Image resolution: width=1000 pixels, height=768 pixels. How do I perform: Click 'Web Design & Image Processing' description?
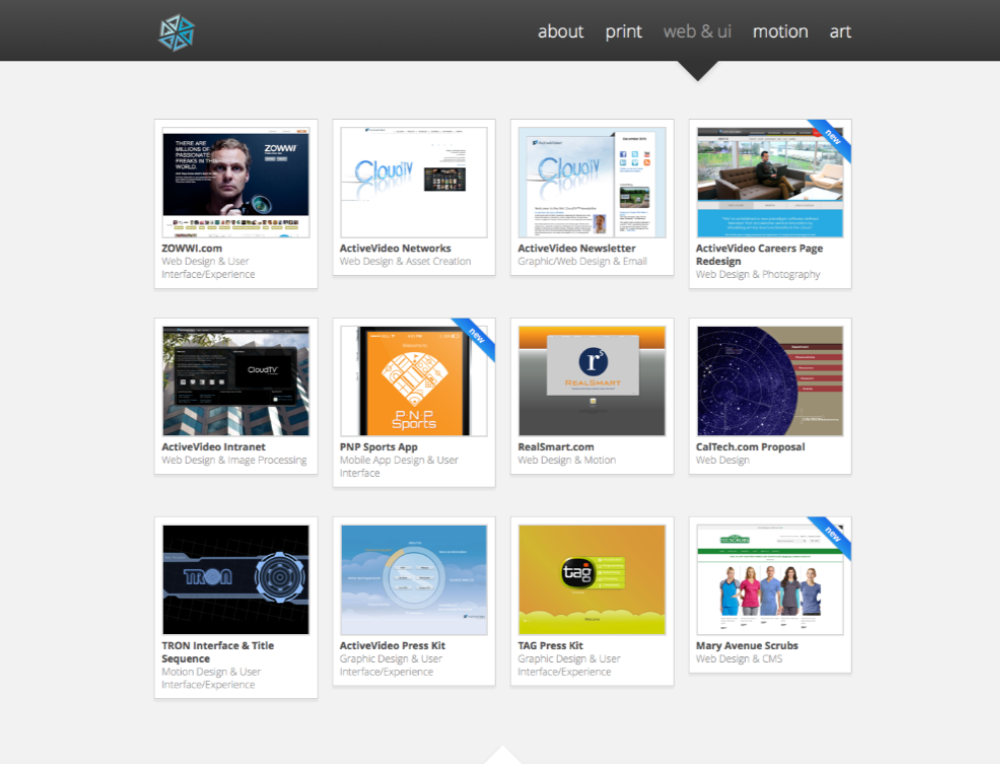tap(234, 461)
